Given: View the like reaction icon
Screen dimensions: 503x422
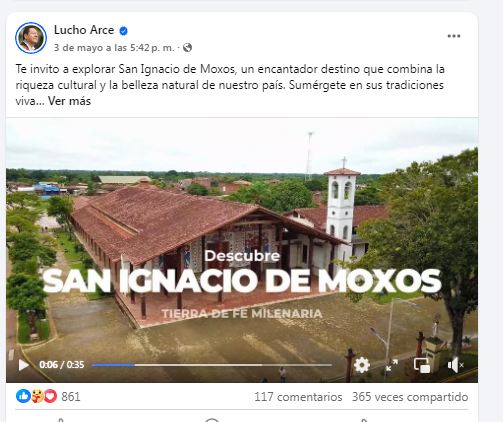Looking at the screenshot, I should [x=23, y=396].
